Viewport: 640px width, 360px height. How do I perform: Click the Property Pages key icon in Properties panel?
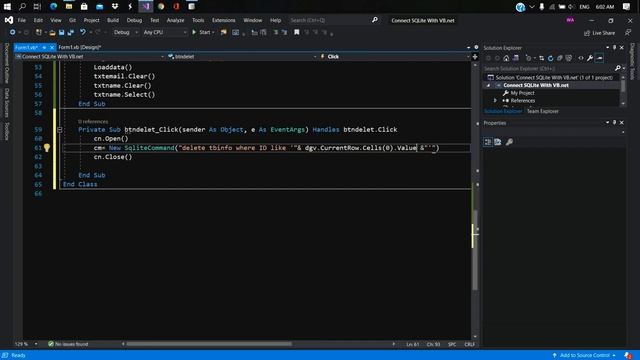(509, 142)
